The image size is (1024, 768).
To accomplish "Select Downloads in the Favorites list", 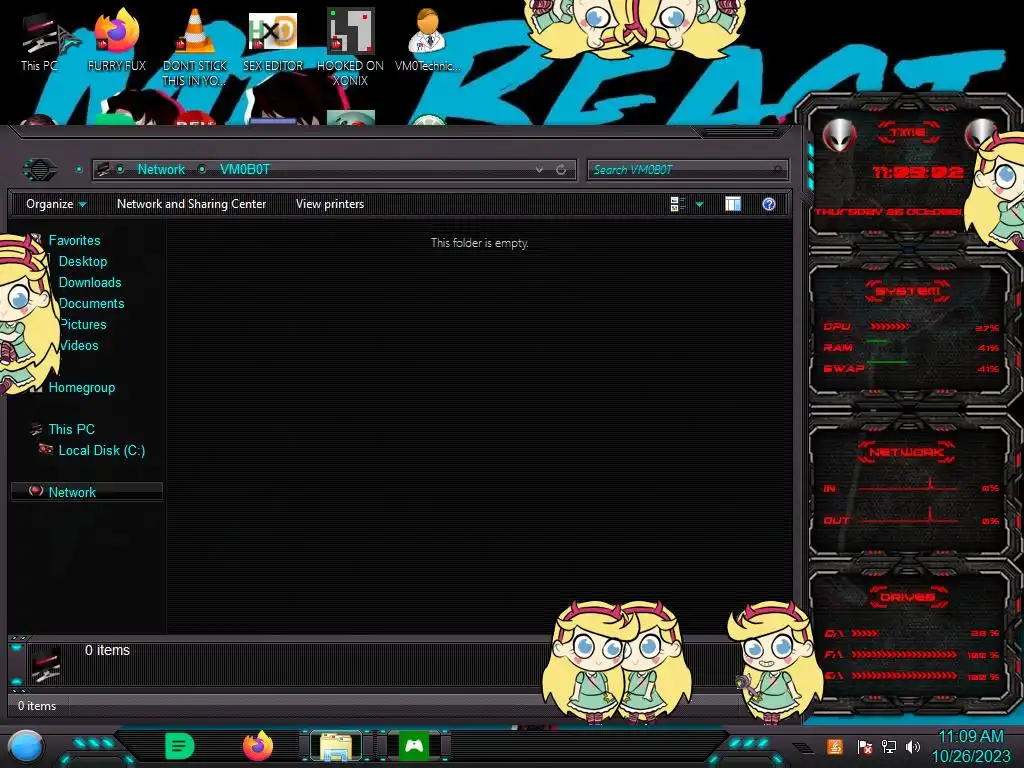I will point(90,282).
